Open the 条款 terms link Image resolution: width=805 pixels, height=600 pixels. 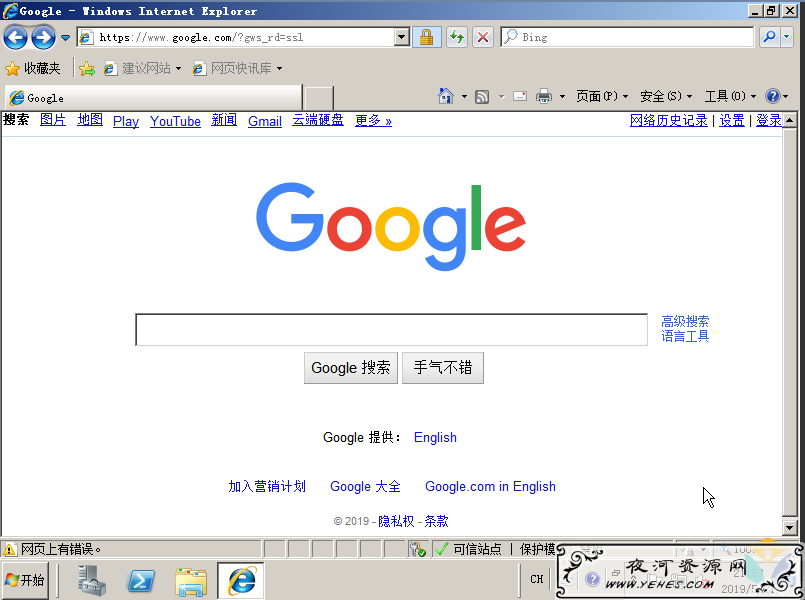pyautogui.click(x=436, y=521)
